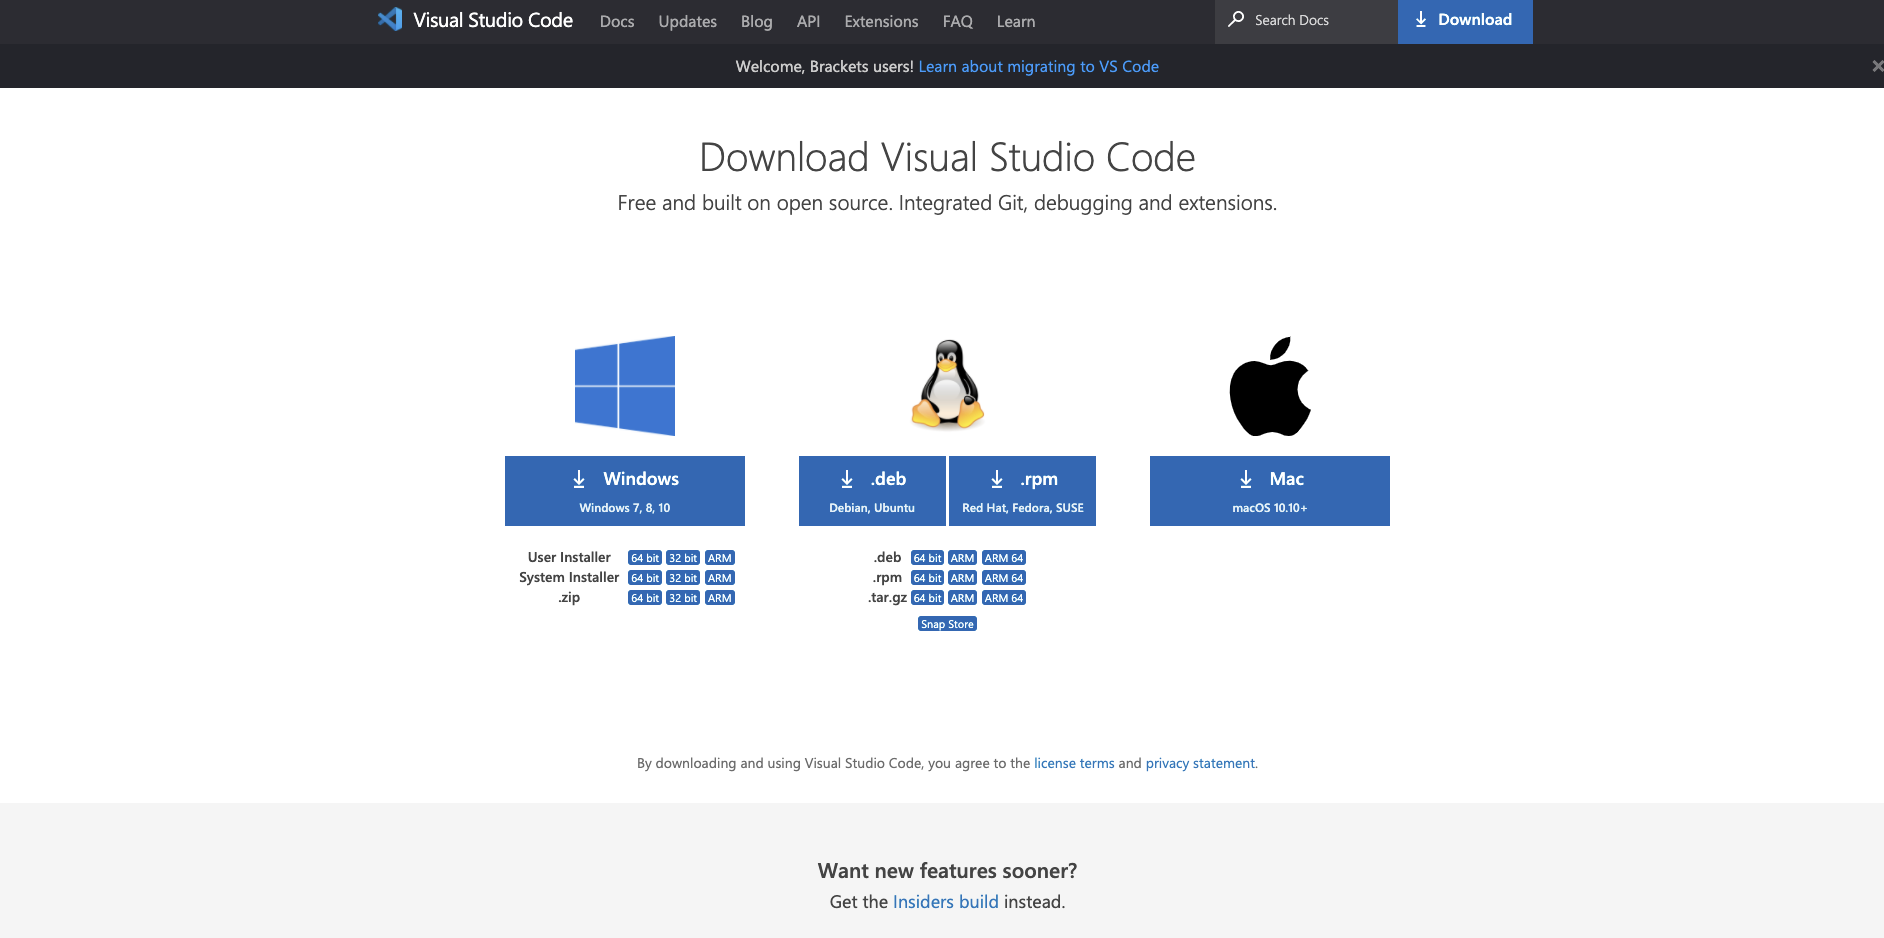Open the Snap Store link

947,624
